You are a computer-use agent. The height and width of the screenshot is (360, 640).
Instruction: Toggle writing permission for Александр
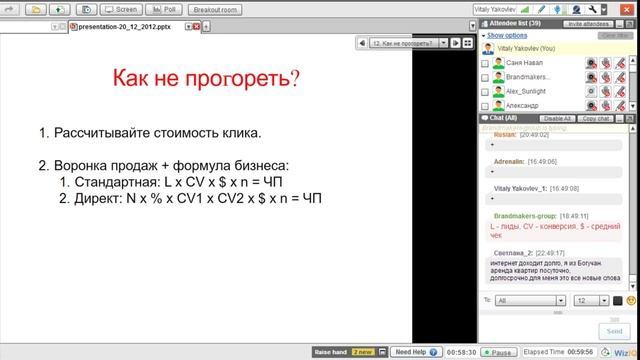[x=620, y=106]
